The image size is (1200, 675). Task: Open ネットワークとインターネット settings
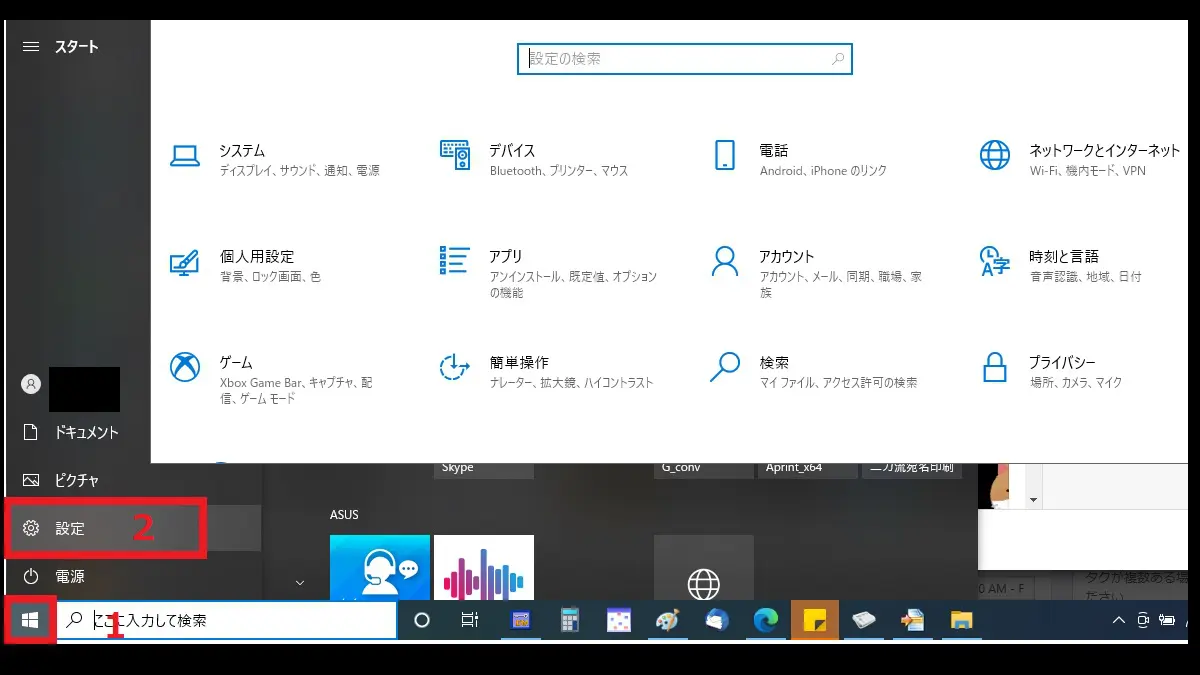click(x=1080, y=159)
